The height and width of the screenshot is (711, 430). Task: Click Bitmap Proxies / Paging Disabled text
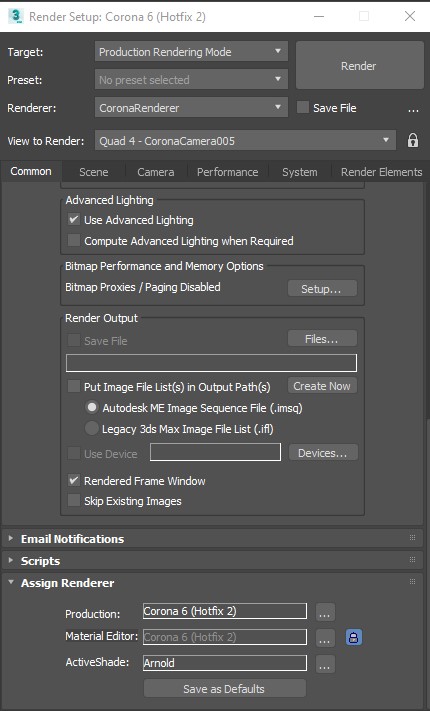click(143, 287)
